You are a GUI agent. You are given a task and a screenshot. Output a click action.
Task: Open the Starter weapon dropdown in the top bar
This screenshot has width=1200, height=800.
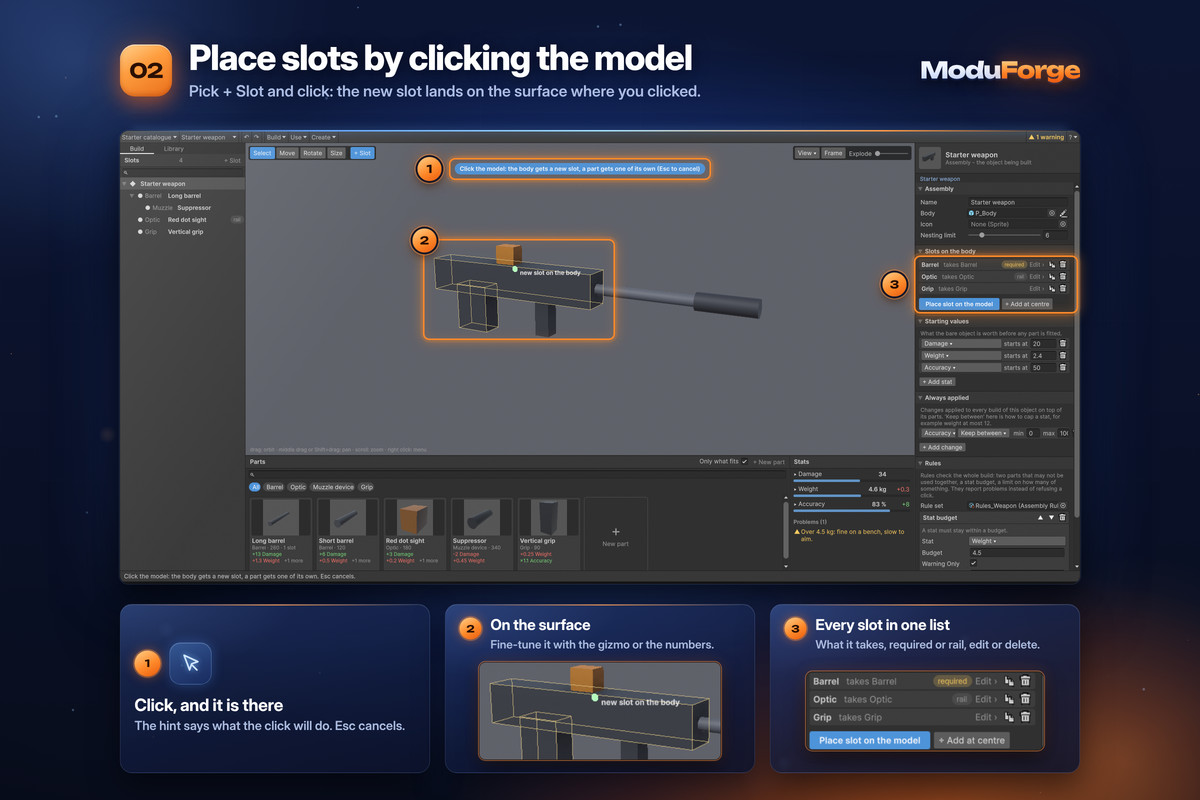209,137
